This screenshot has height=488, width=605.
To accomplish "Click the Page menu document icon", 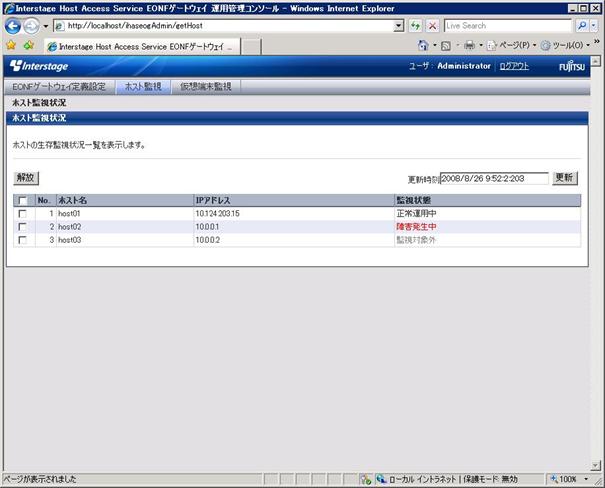I will pyautogui.click(x=491, y=46).
